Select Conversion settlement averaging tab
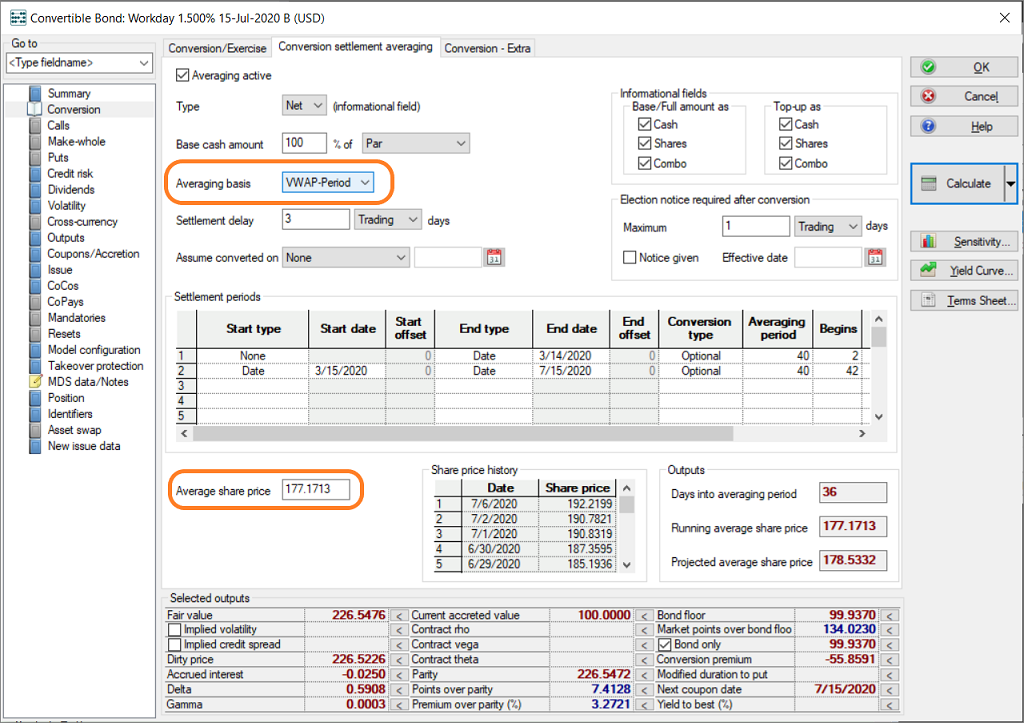This screenshot has height=723, width=1024. (x=355, y=46)
